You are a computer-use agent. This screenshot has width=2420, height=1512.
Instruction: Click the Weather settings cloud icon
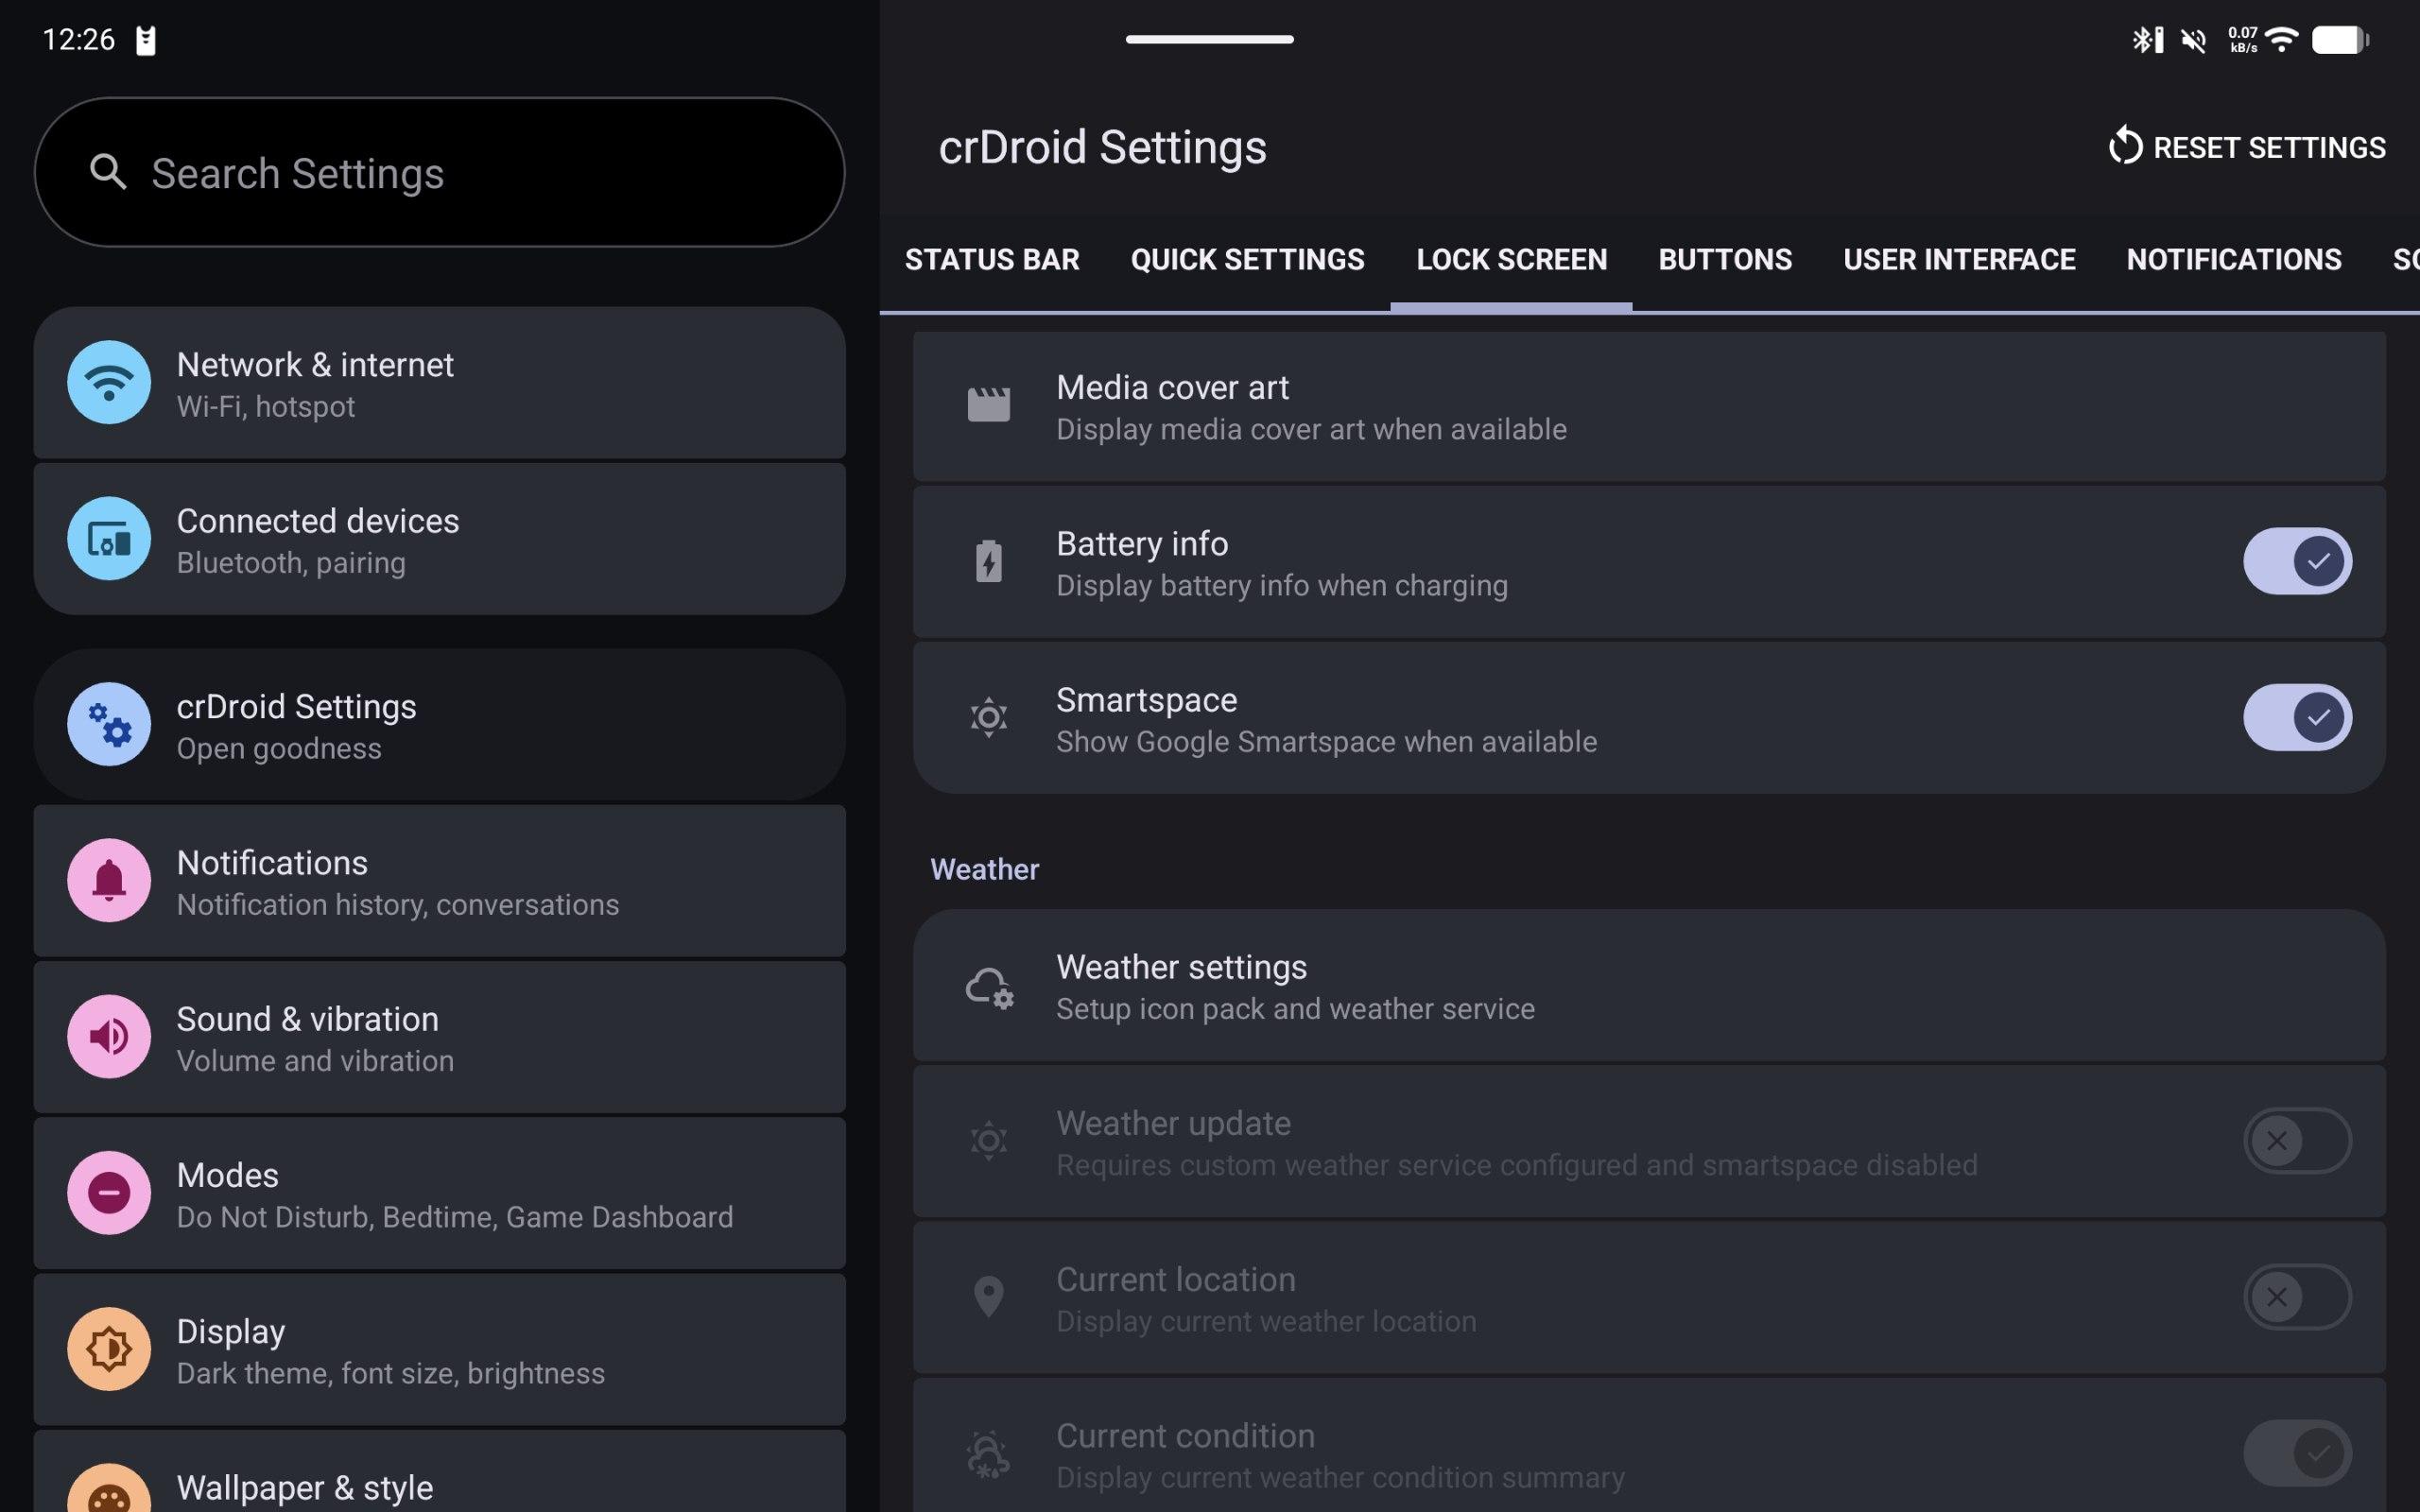989,987
